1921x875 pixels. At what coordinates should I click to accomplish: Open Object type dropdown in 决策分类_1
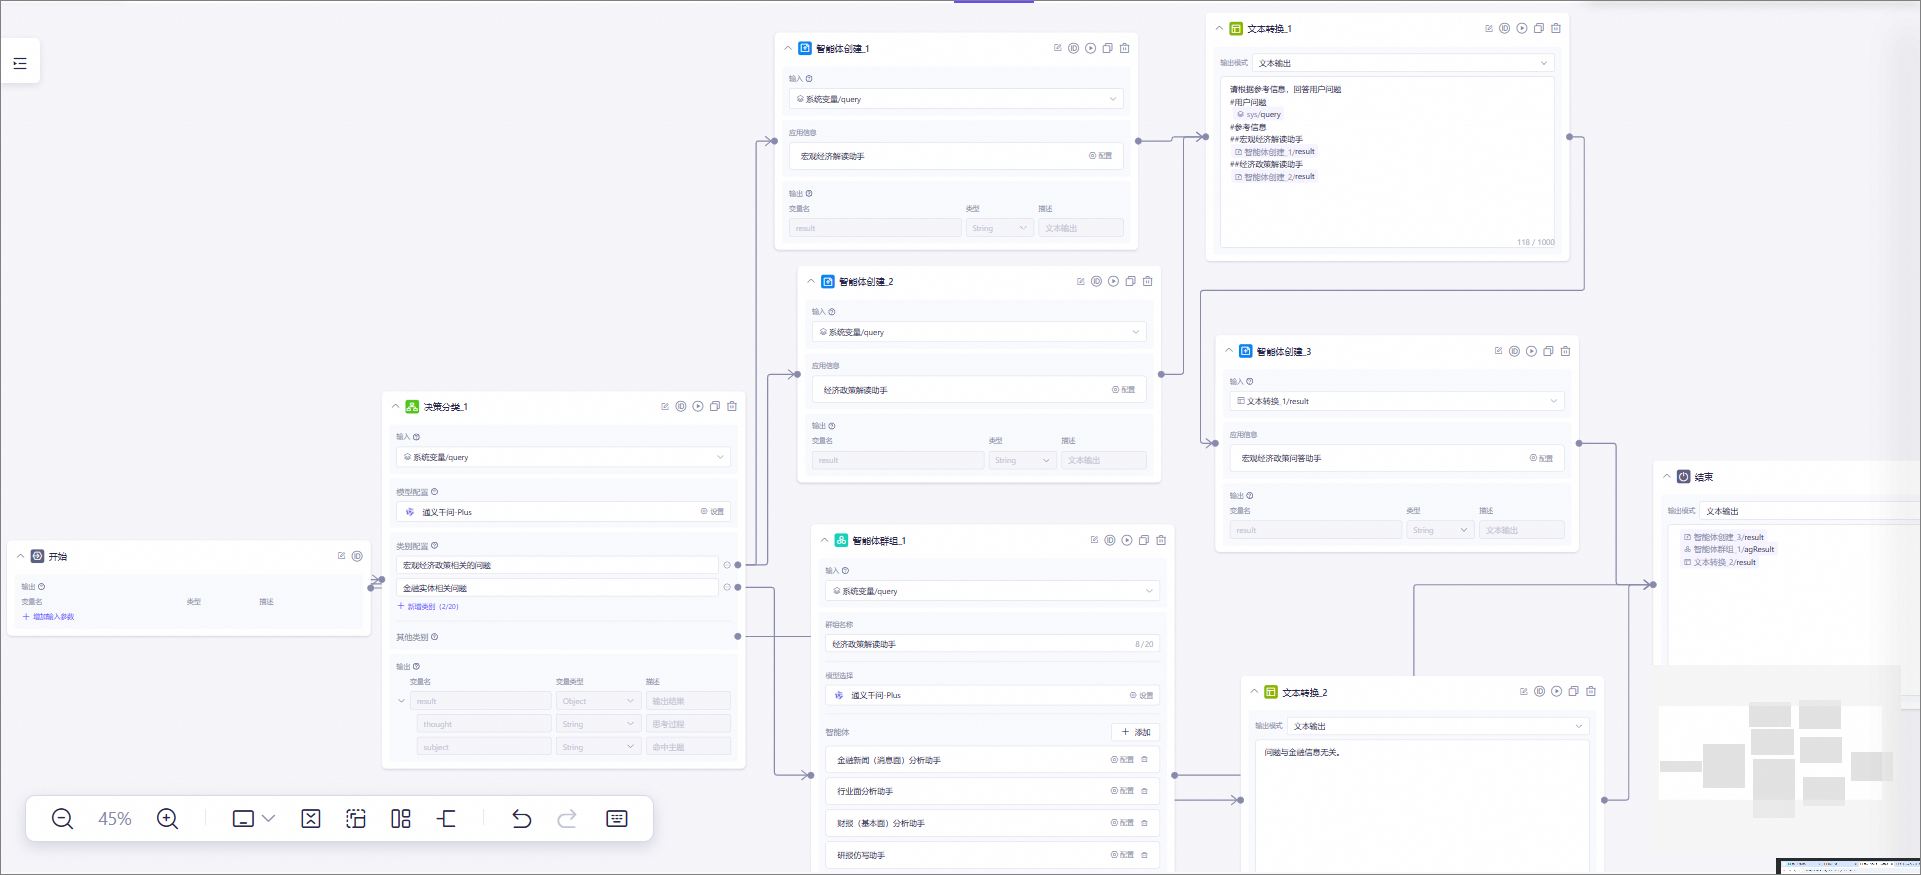598,701
